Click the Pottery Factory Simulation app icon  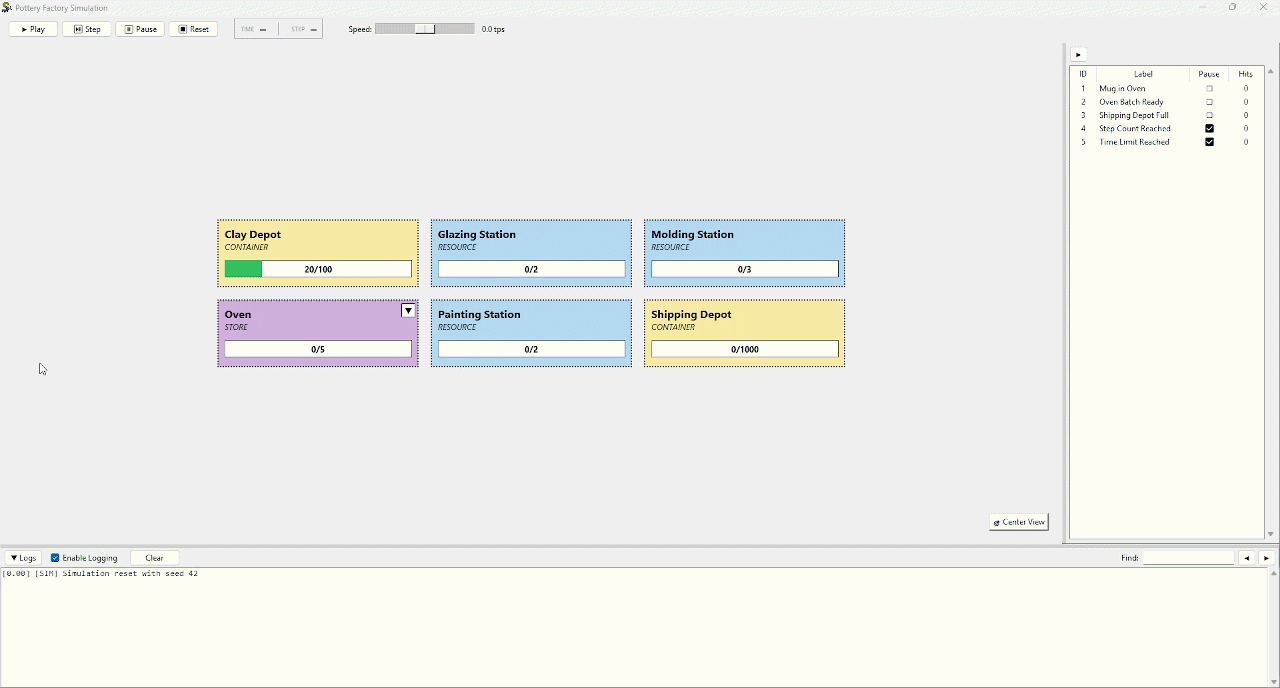click(x=7, y=8)
